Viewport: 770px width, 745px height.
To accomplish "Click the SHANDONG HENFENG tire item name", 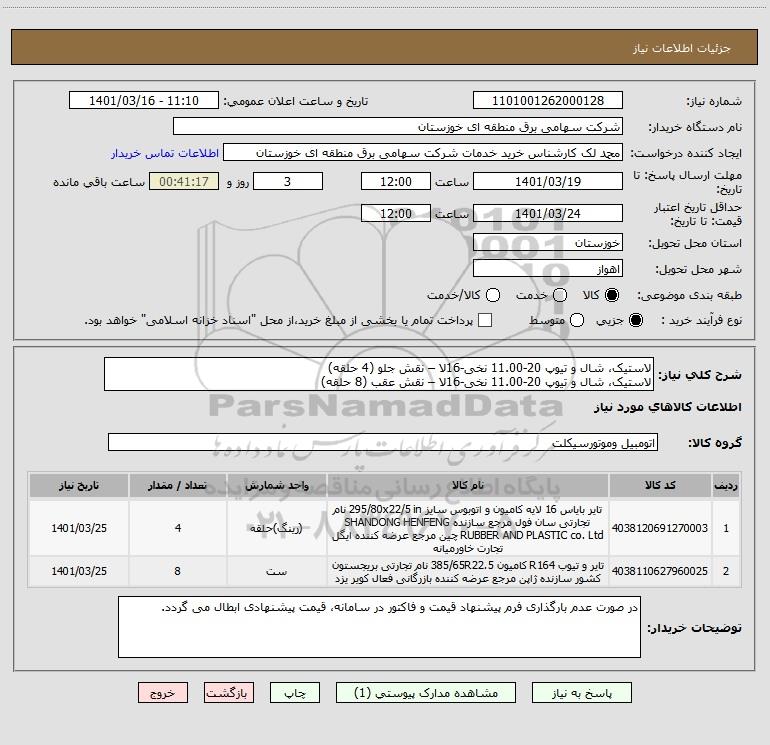I will [468, 528].
